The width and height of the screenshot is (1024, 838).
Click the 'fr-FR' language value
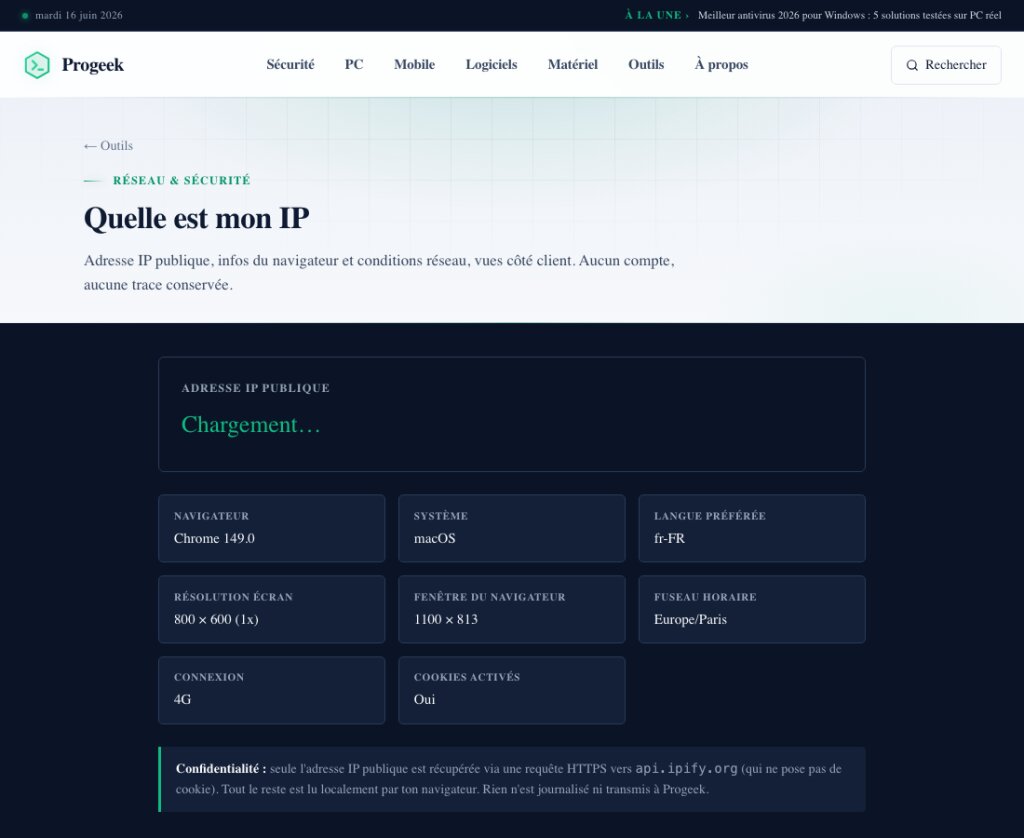pyautogui.click(x=669, y=538)
